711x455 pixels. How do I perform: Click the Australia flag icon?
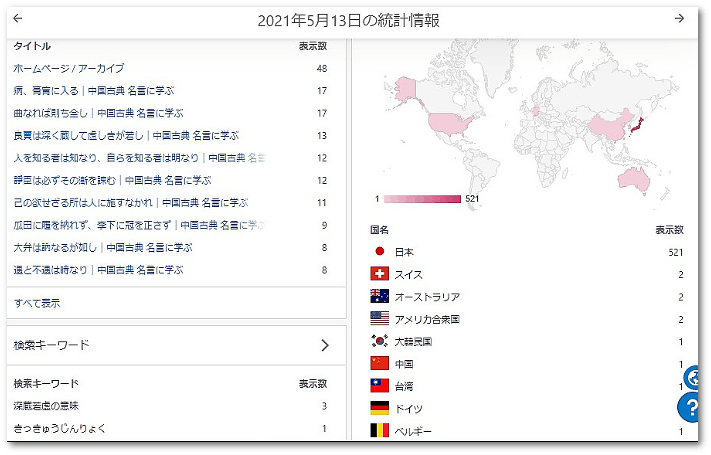pyautogui.click(x=379, y=296)
